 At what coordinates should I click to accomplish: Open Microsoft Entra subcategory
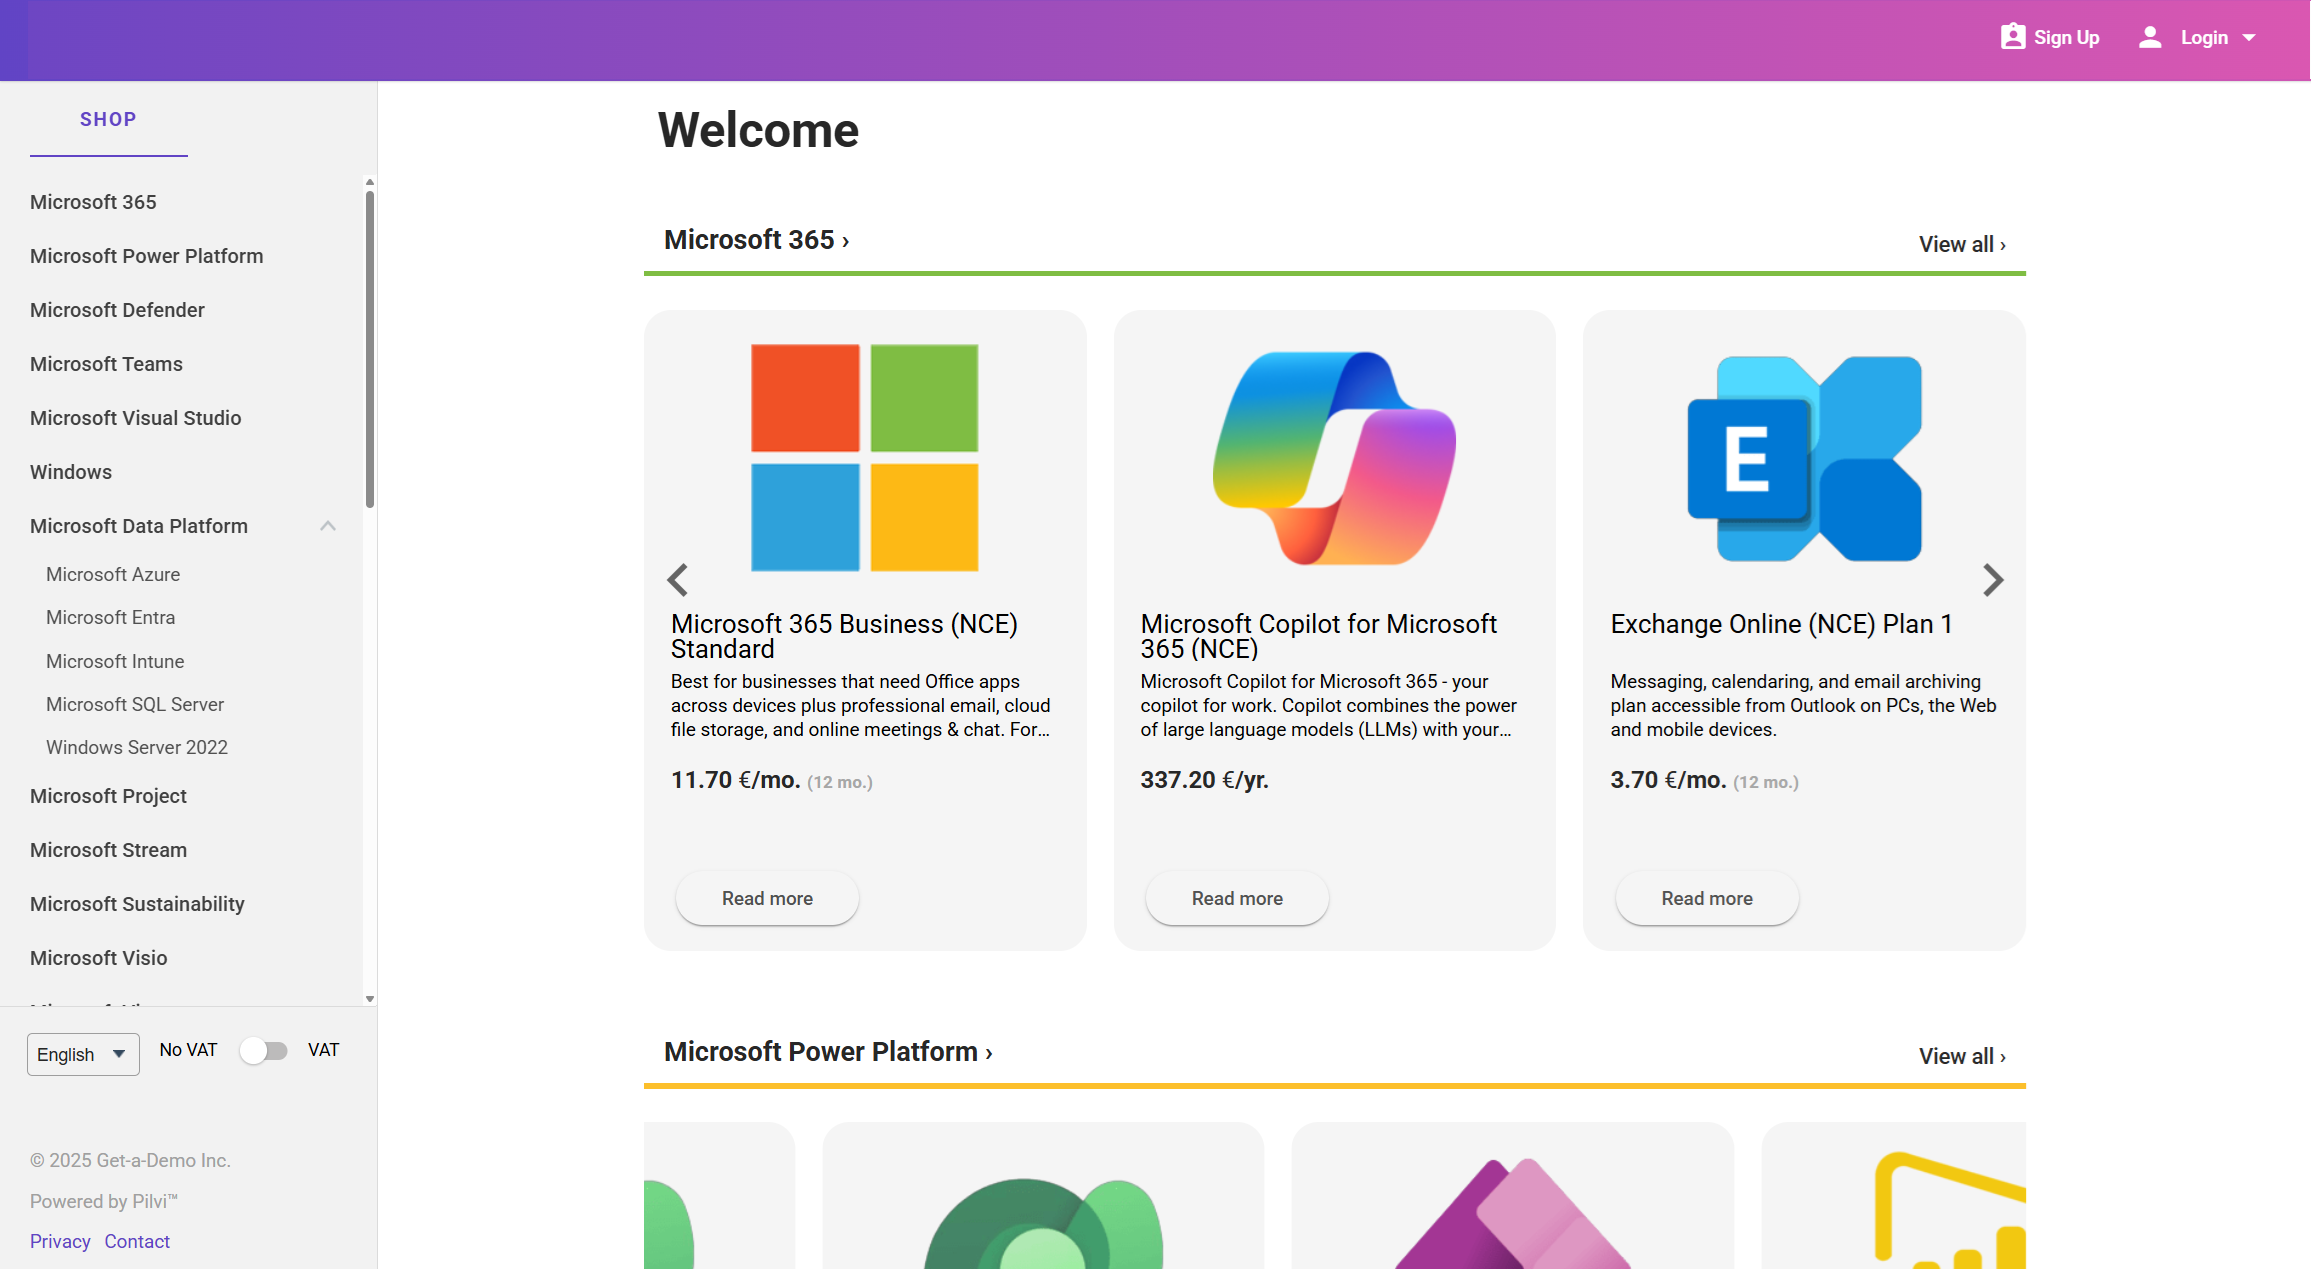[x=110, y=617]
